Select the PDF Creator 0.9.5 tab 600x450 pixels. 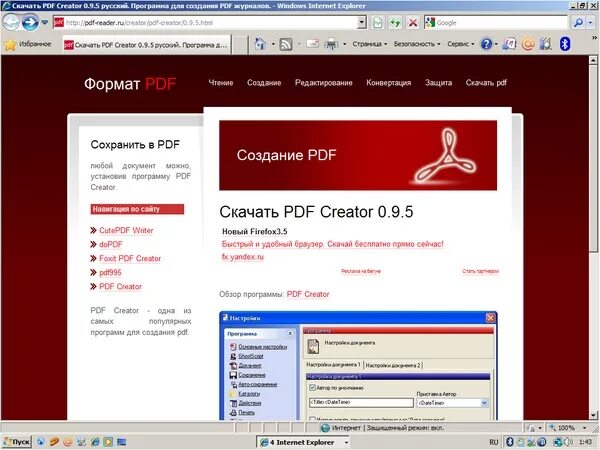(x=147, y=45)
